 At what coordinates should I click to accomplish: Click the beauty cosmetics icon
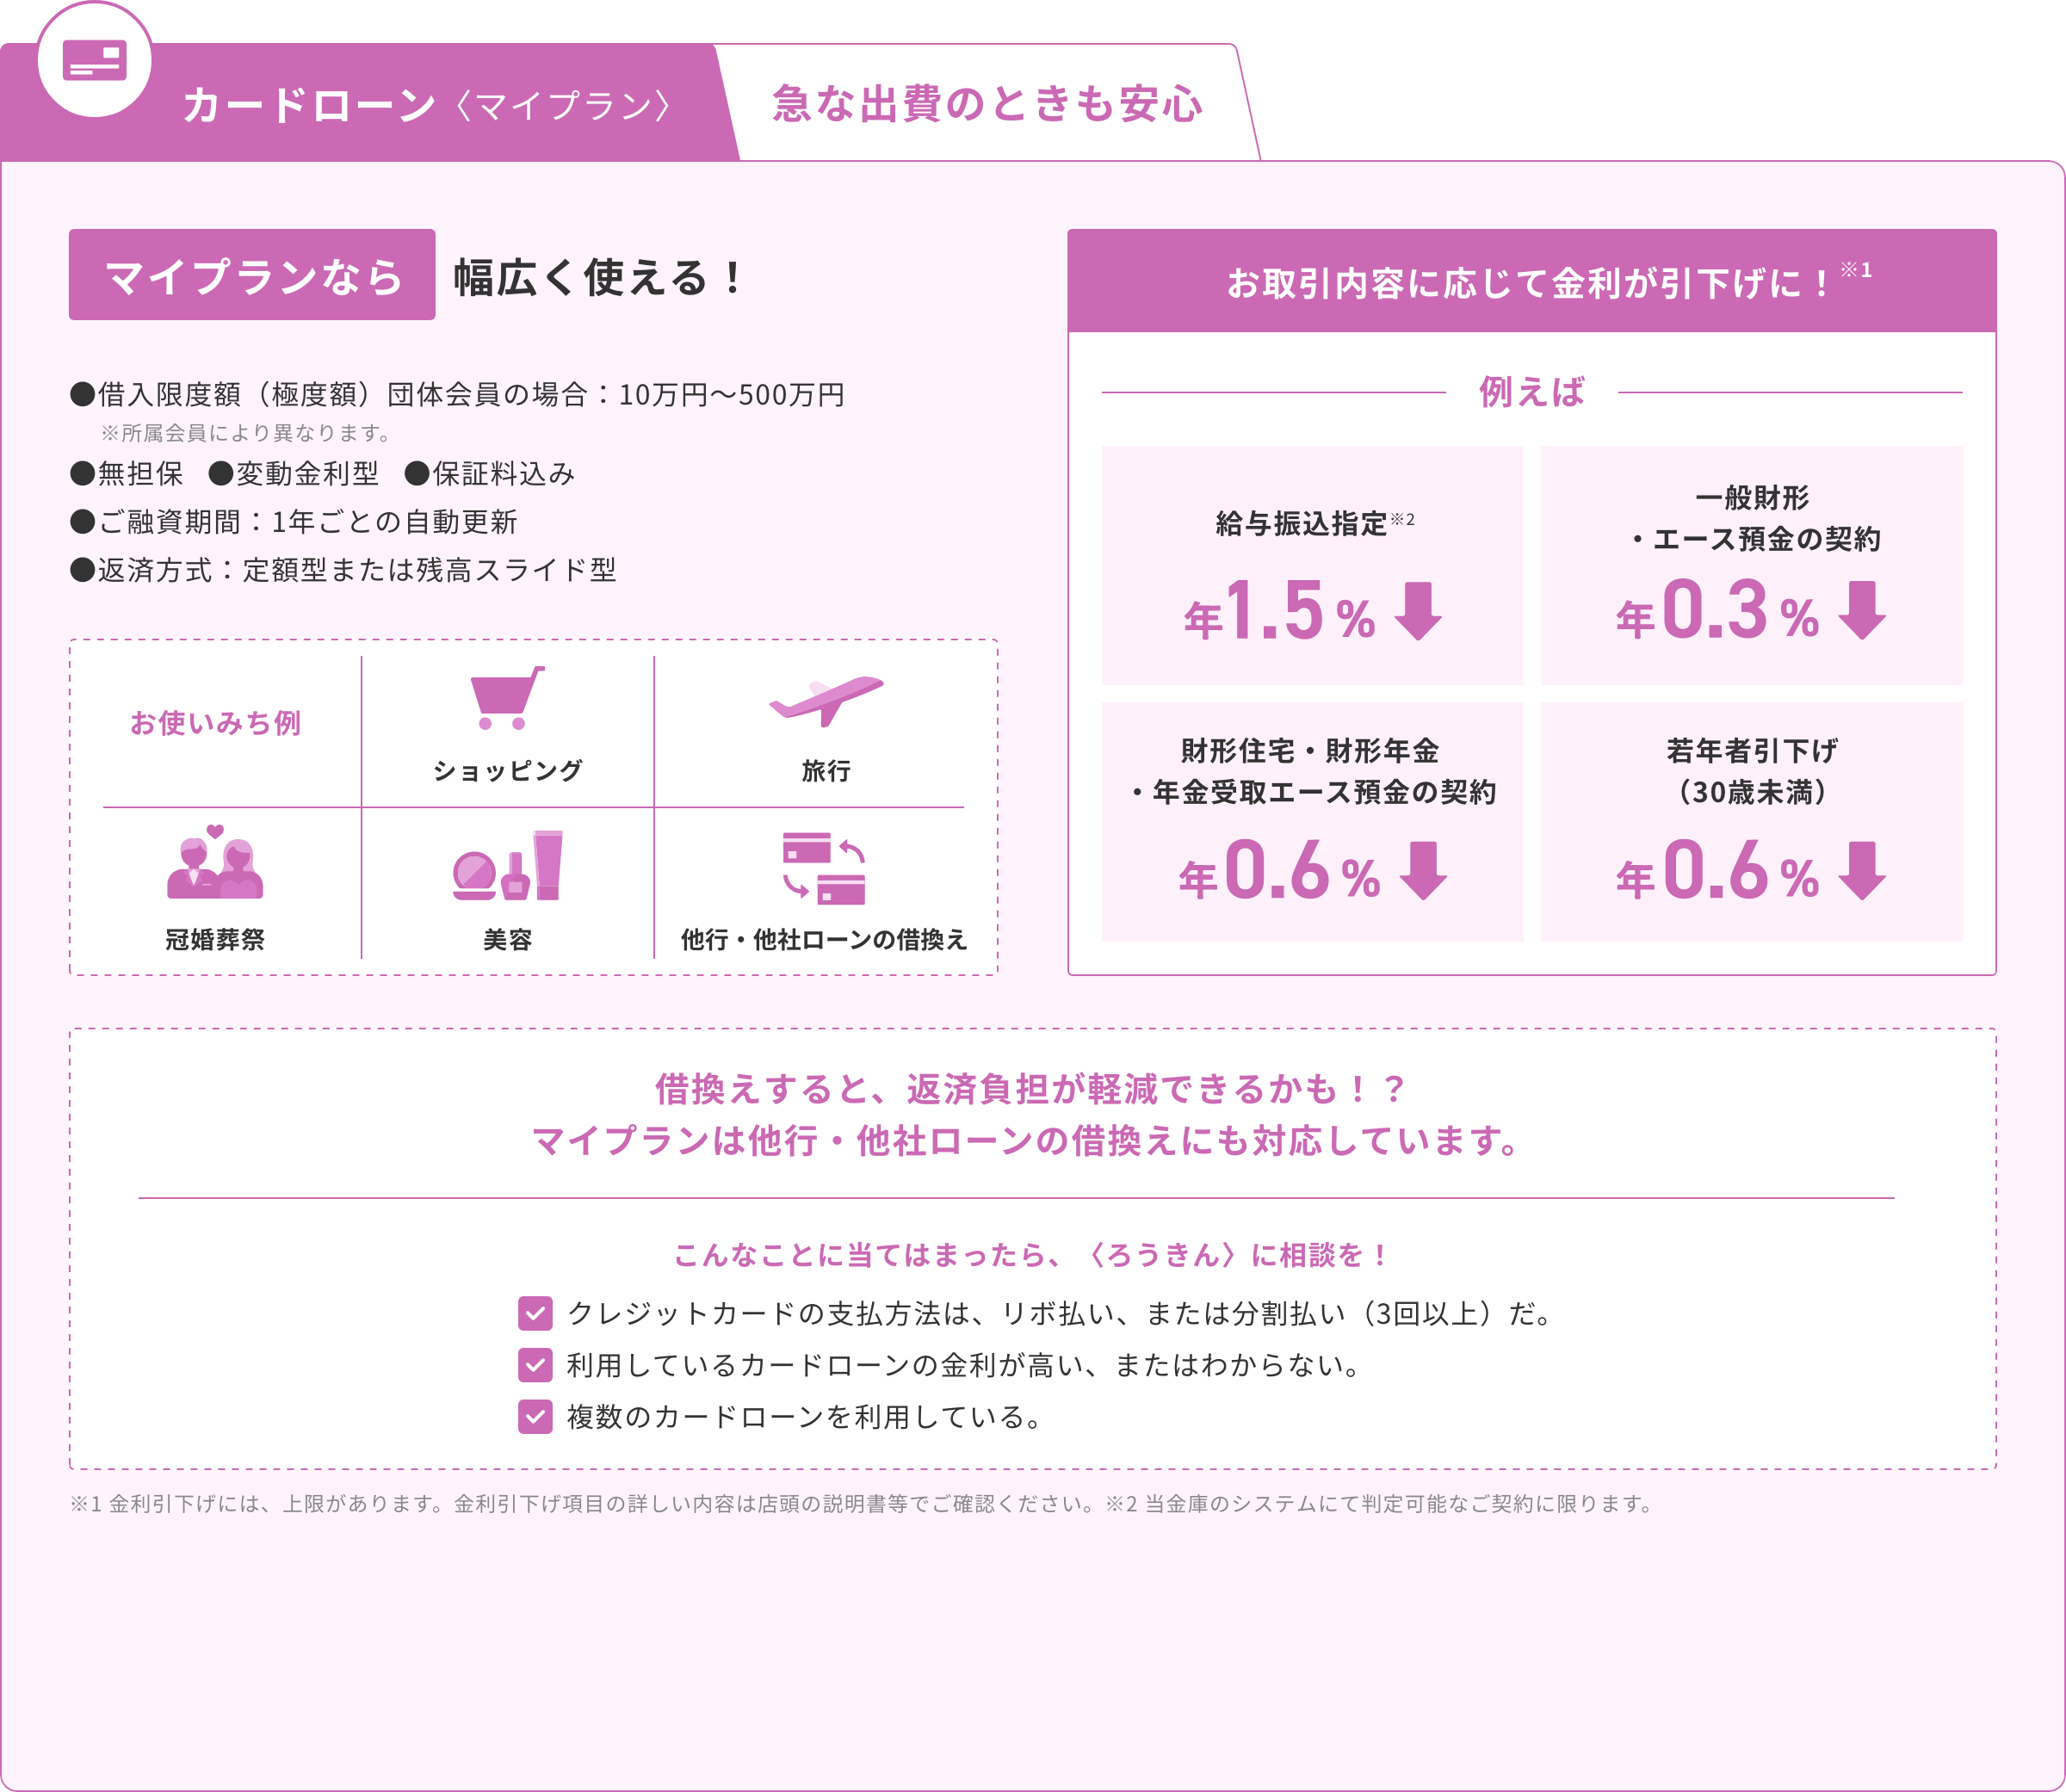(x=507, y=866)
